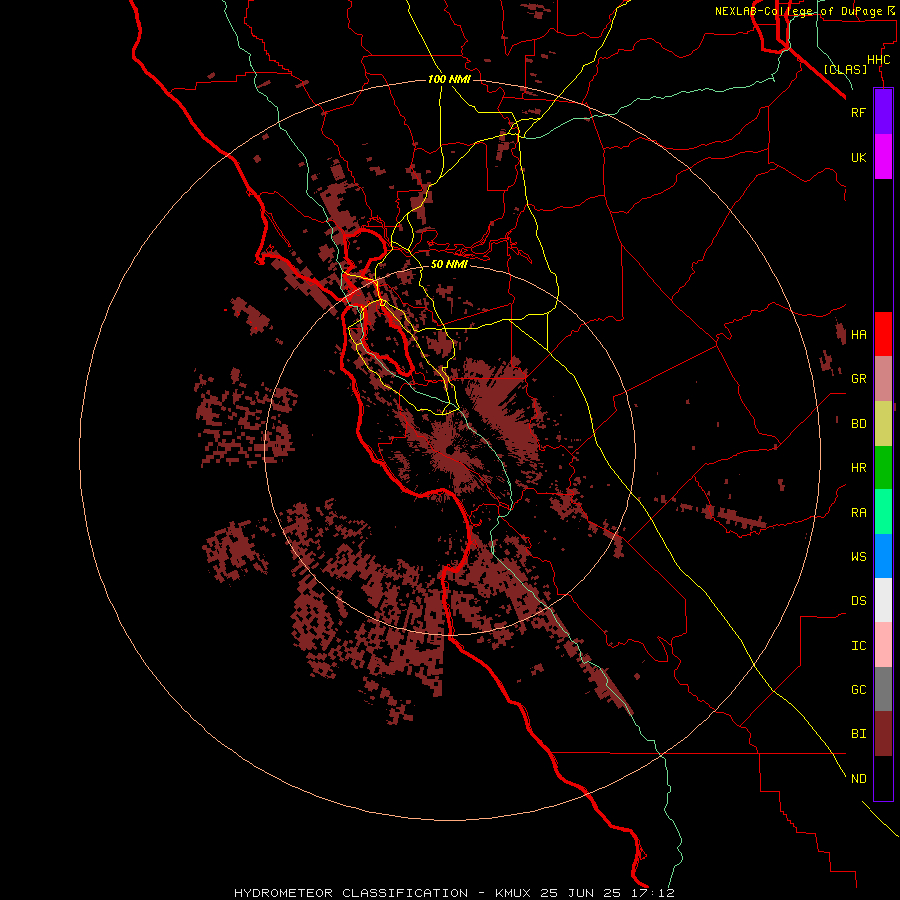The width and height of the screenshot is (900, 900).
Task: Click the UK legend label
Action: point(859,157)
